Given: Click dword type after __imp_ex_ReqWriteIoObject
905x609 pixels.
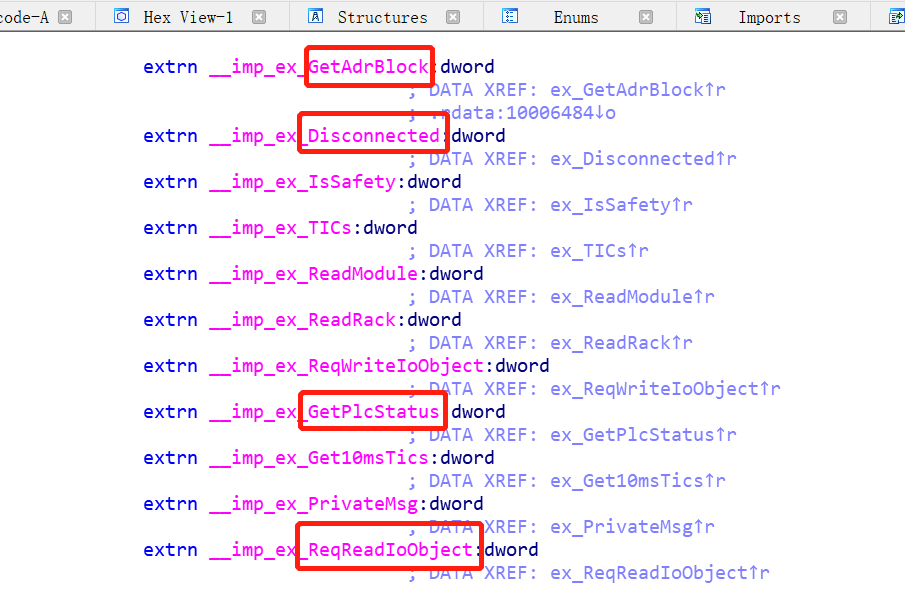Looking at the screenshot, I should pyautogui.click(x=522, y=366).
